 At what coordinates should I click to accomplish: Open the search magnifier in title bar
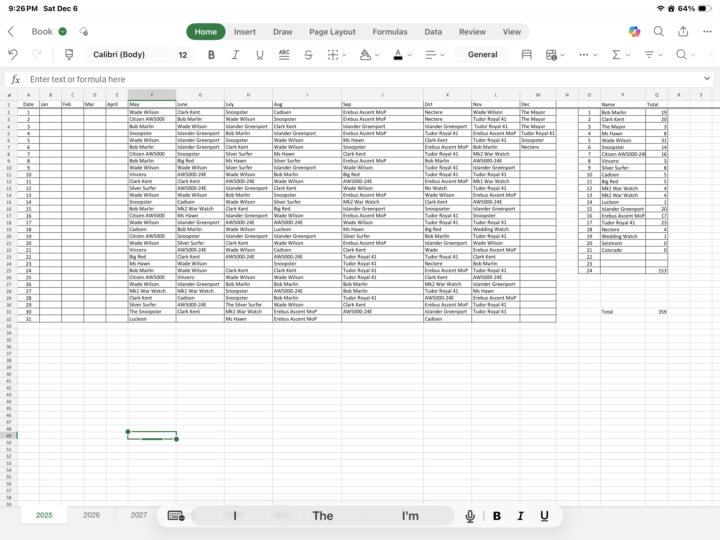point(658,31)
